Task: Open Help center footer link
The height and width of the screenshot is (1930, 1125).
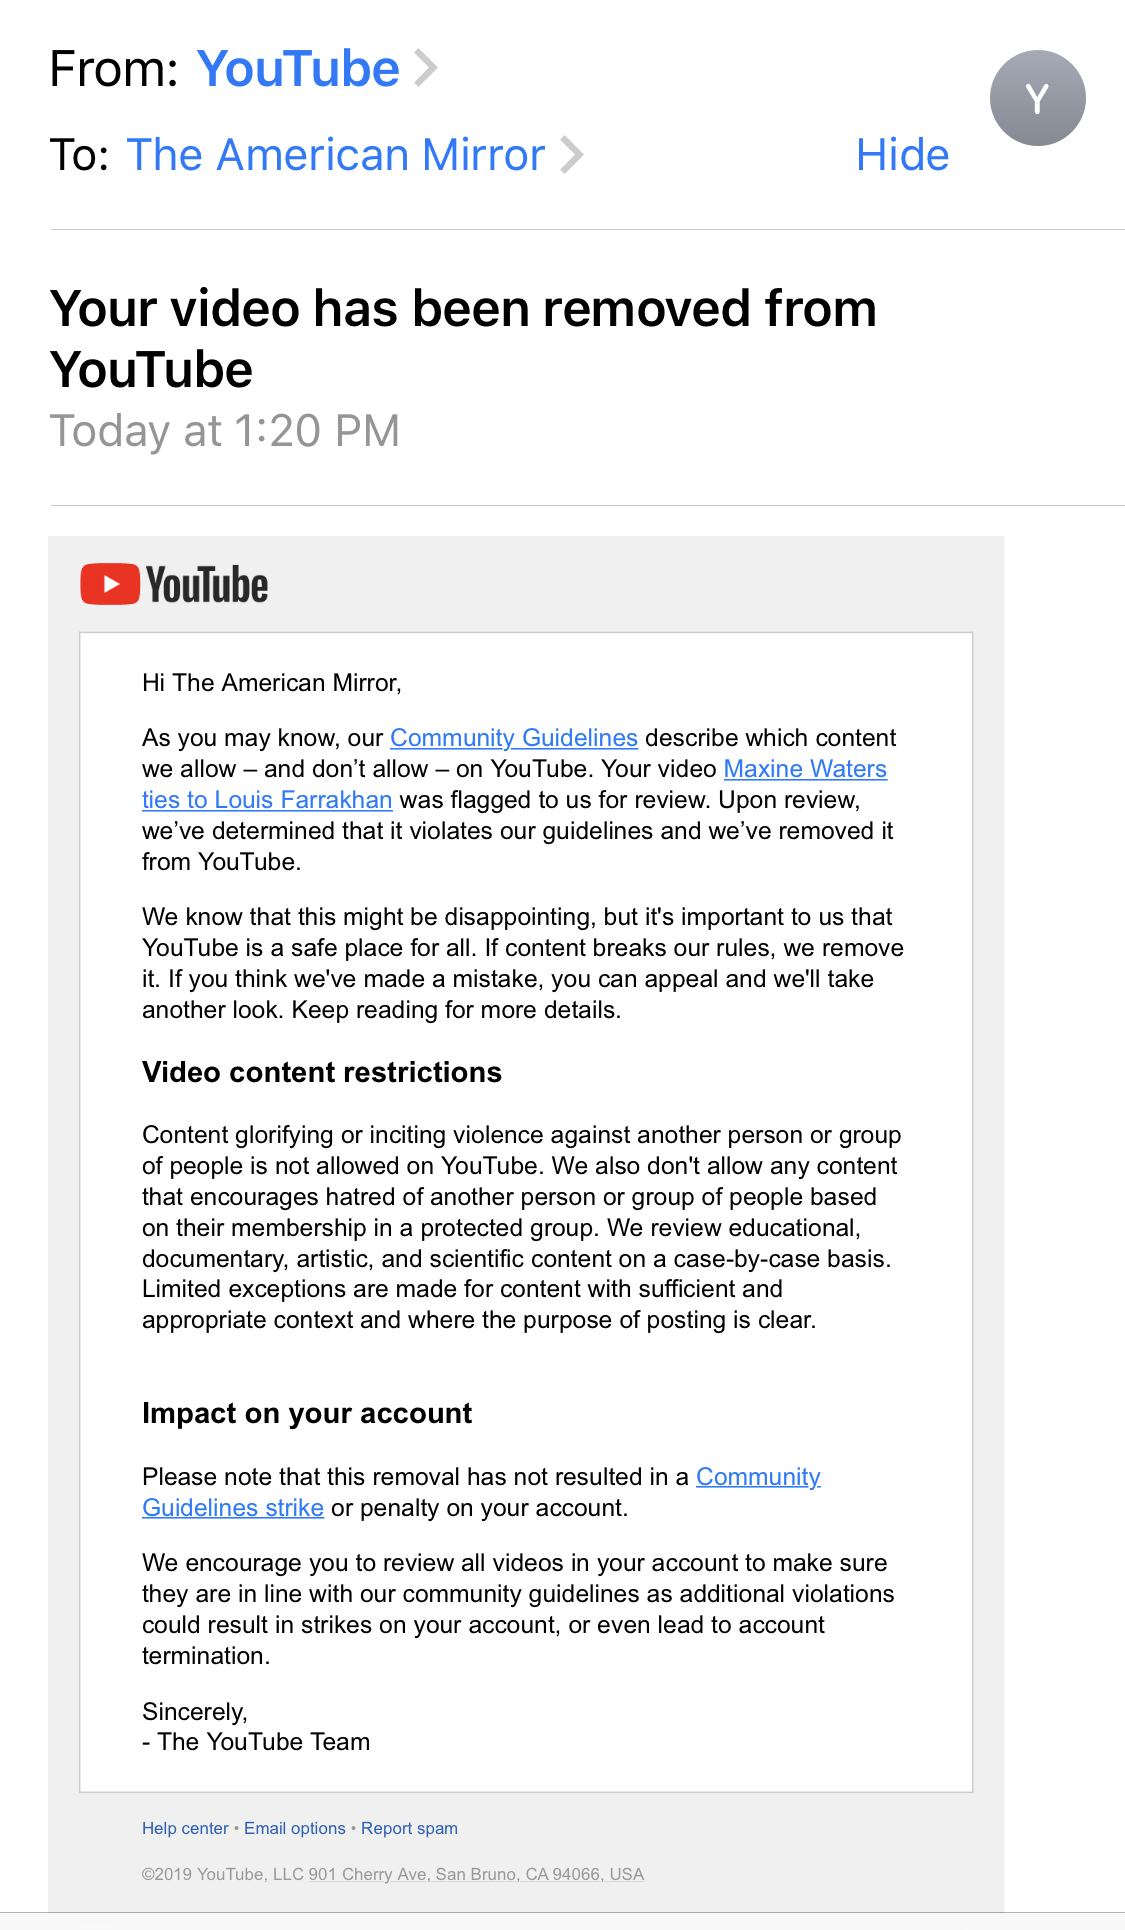Action: coord(185,1828)
